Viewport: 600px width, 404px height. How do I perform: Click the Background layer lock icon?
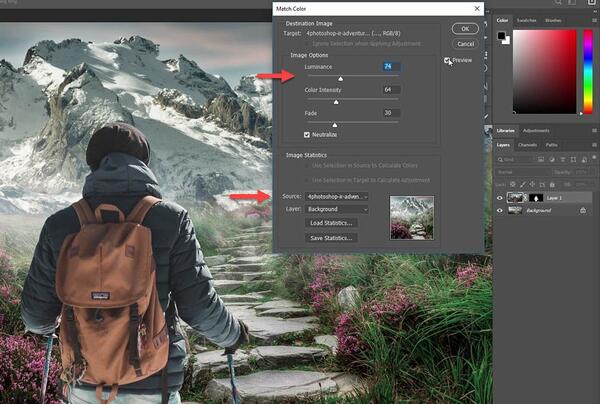click(x=582, y=210)
